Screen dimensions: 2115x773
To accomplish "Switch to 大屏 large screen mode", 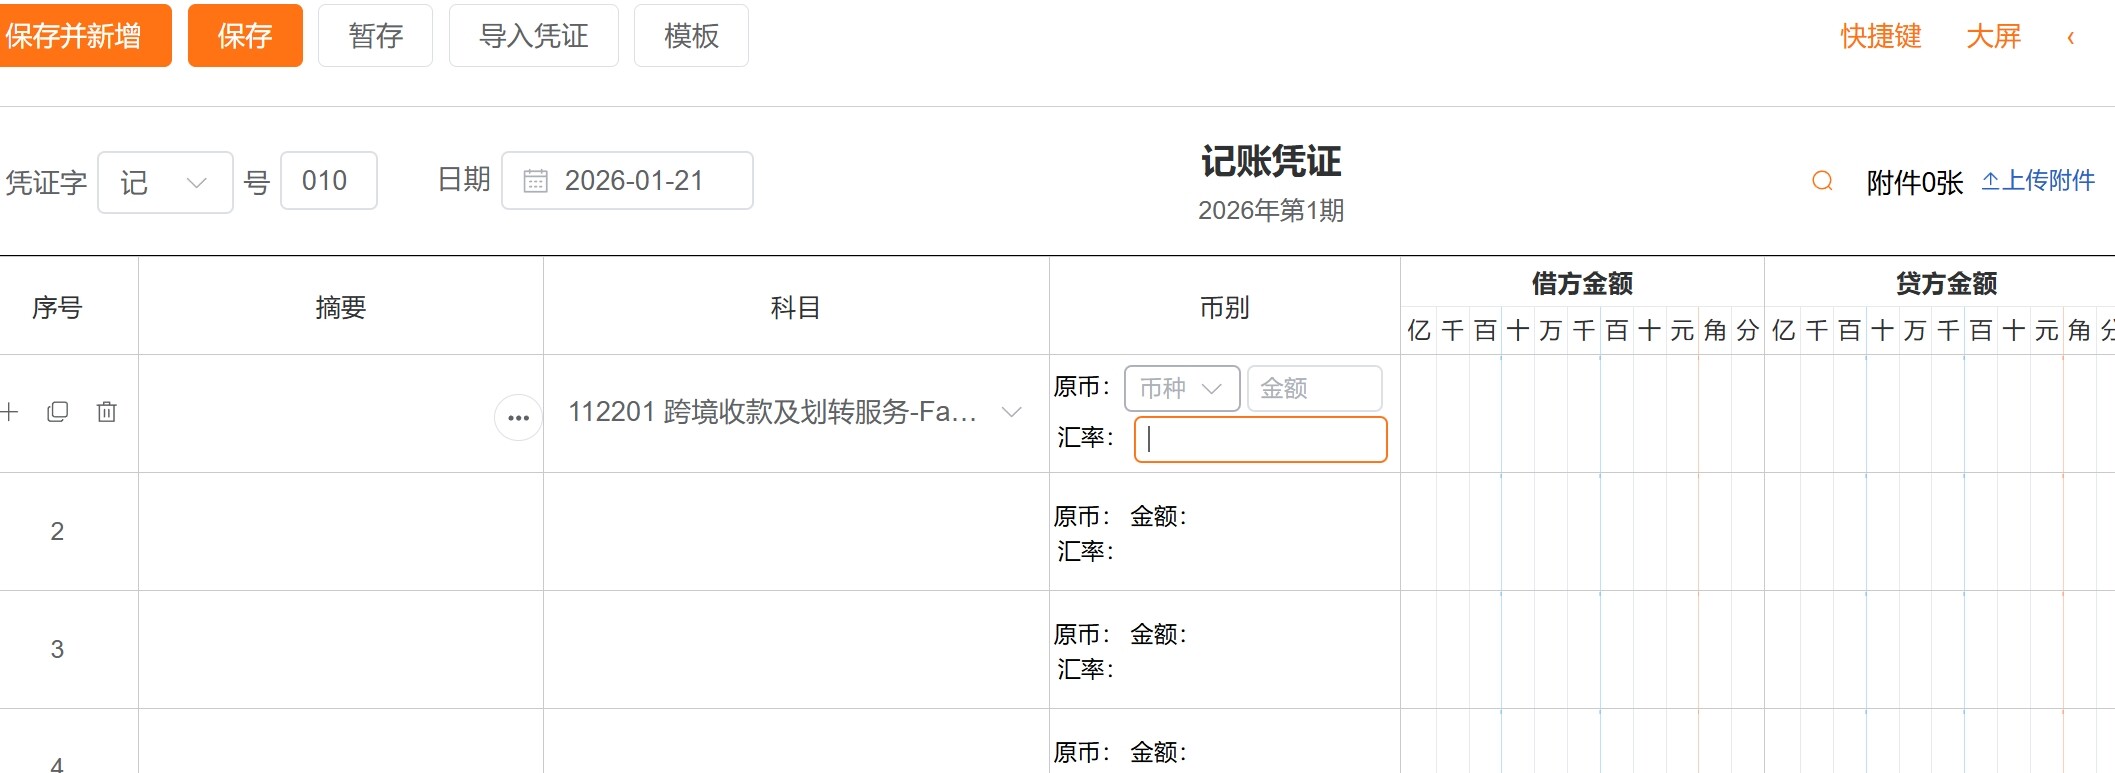I will tap(1993, 37).
